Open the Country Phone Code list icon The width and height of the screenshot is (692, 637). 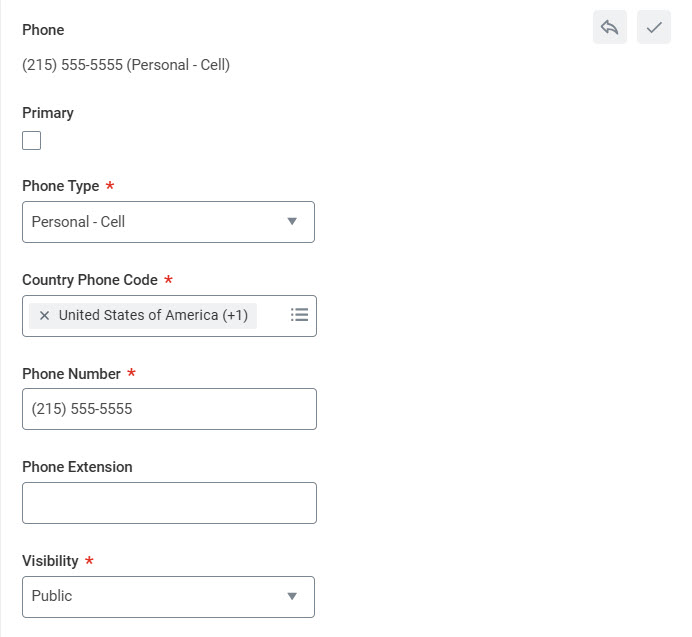click(x=299, y=315)
